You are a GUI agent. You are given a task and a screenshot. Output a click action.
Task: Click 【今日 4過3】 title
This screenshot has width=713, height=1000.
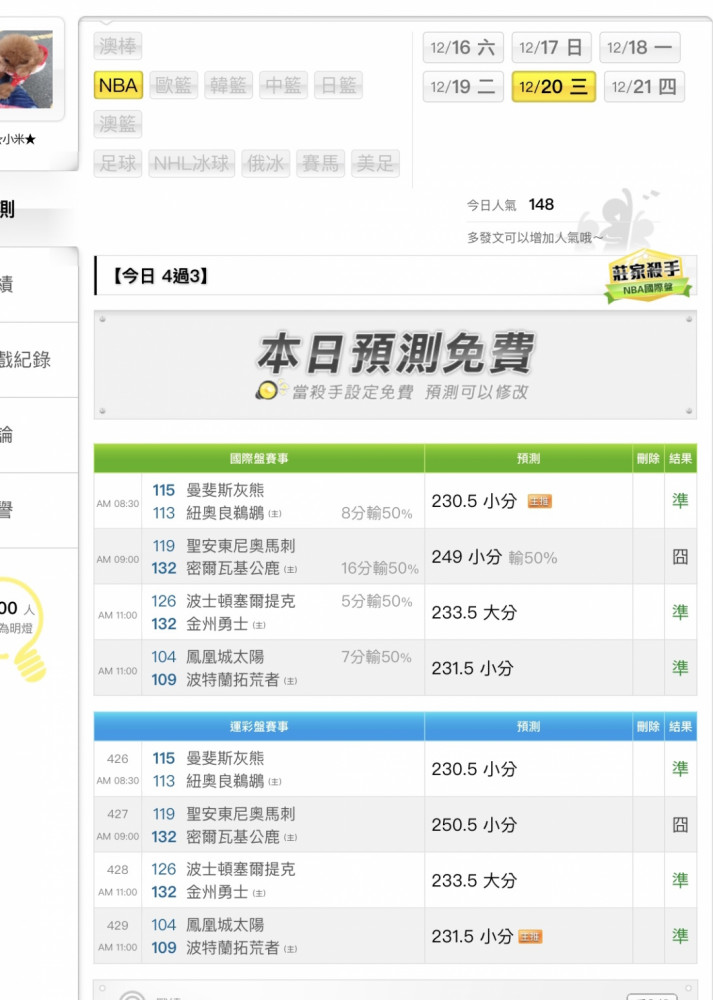161,276
